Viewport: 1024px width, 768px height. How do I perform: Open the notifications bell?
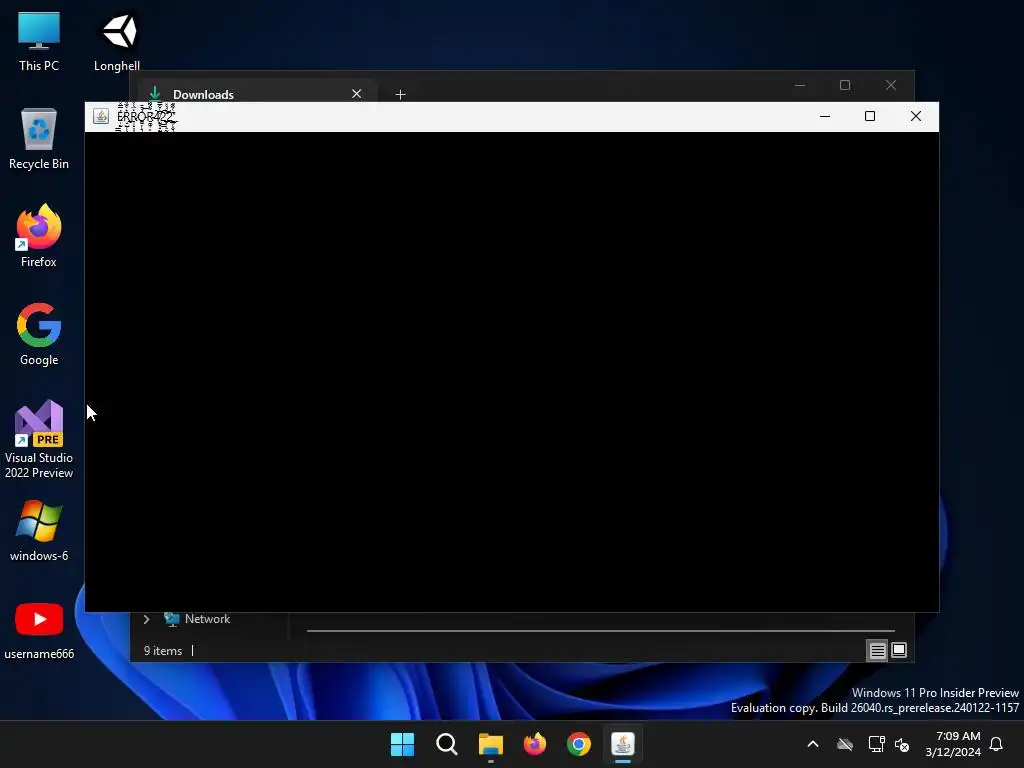coord(997,744)
